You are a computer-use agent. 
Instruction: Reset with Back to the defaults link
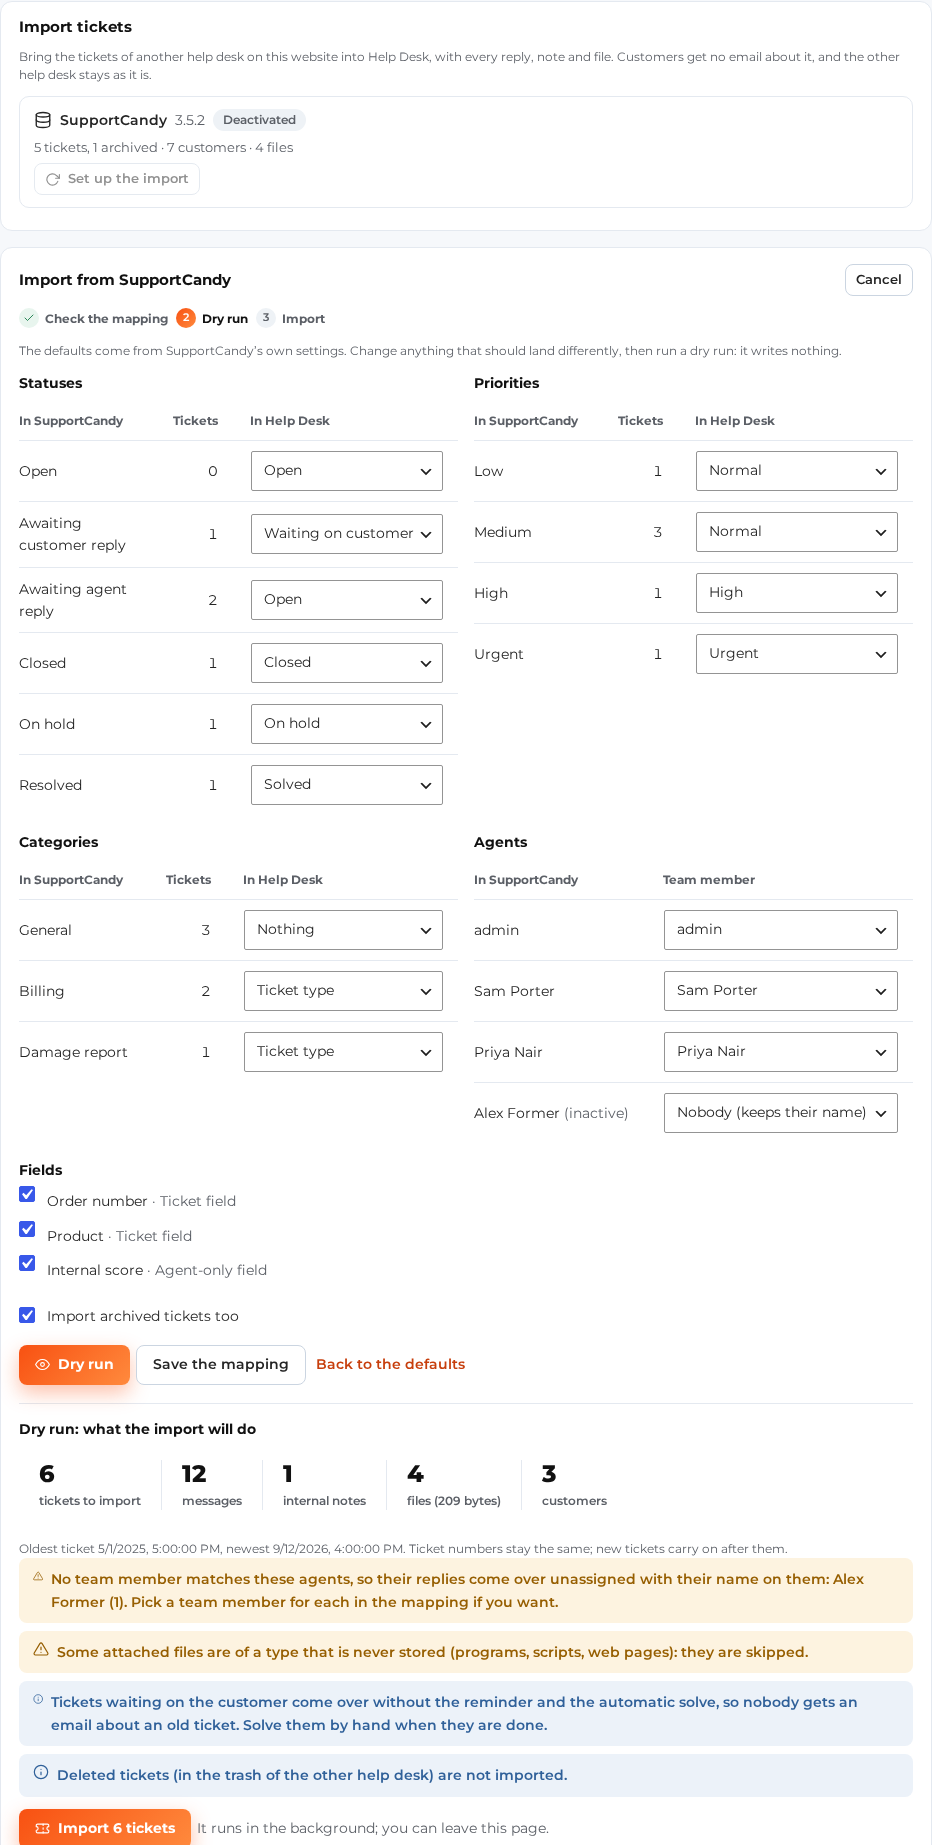click(x=391, y=1364)
